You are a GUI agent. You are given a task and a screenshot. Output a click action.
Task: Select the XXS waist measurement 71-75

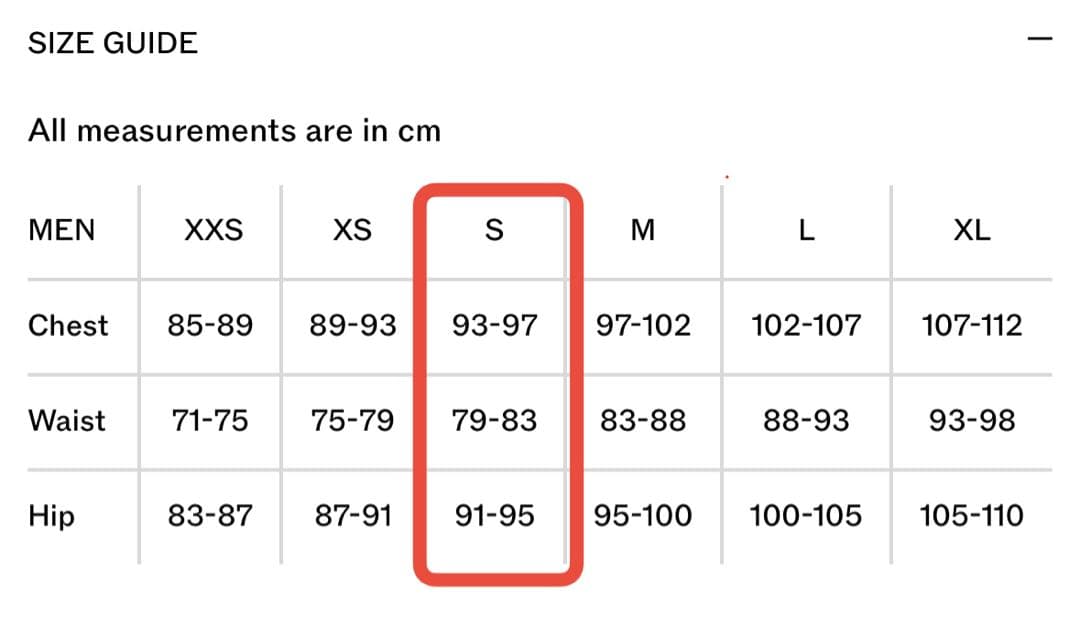pos(210,420)
